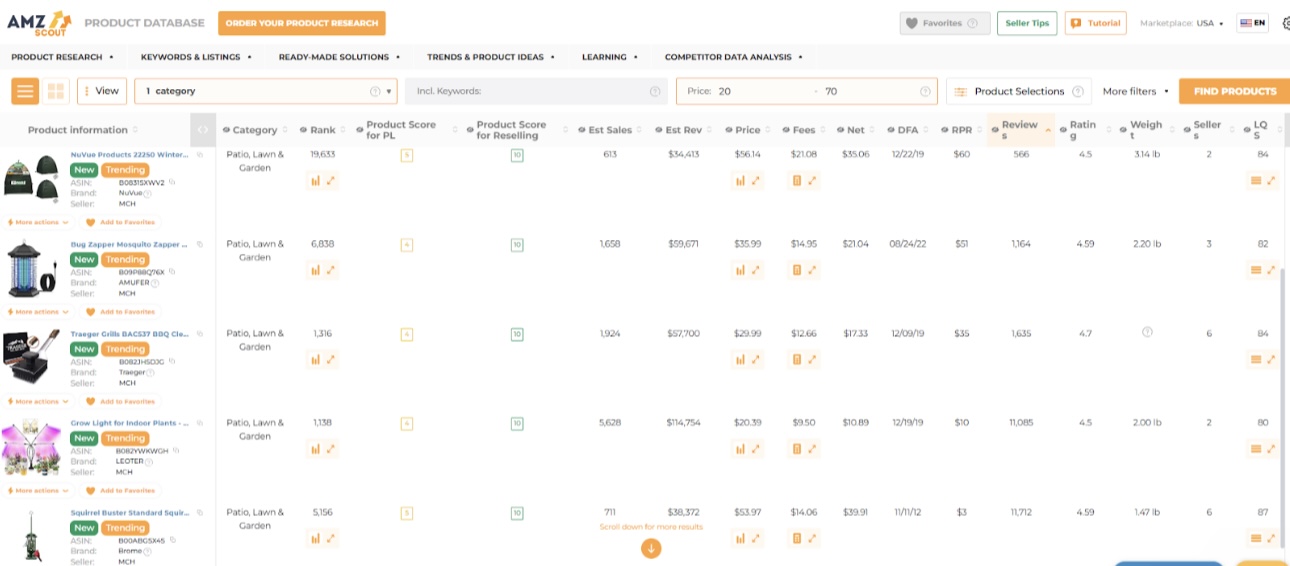Image resolution: width=1290 pixels, height=566 pixels.
Task: Expand rank graph arrow for Bug Zapper row
Action: coord(331,270)
